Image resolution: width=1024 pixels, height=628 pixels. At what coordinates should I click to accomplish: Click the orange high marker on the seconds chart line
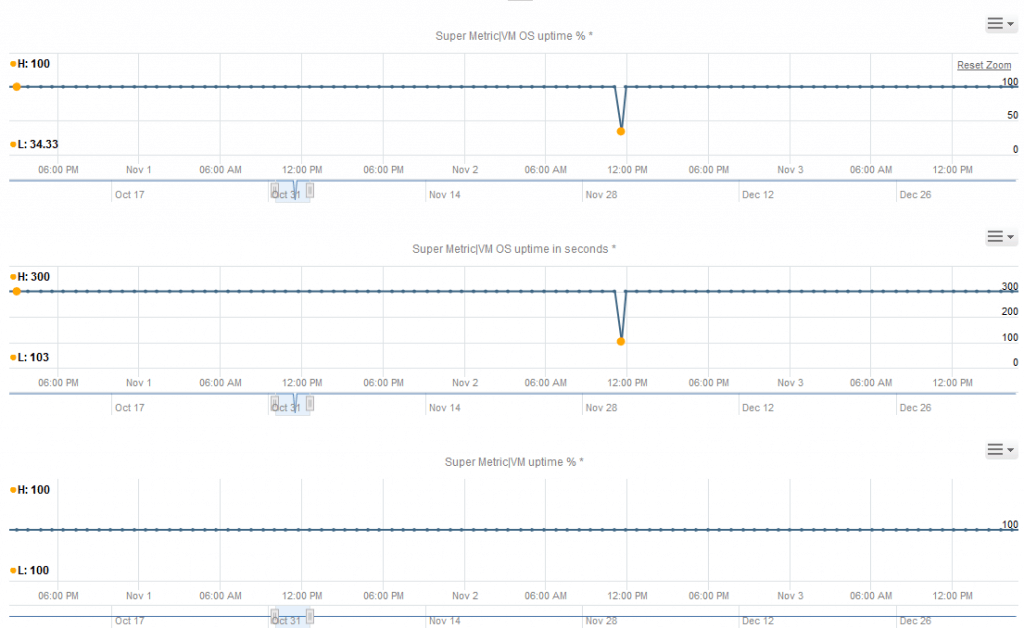click(16, 291)
